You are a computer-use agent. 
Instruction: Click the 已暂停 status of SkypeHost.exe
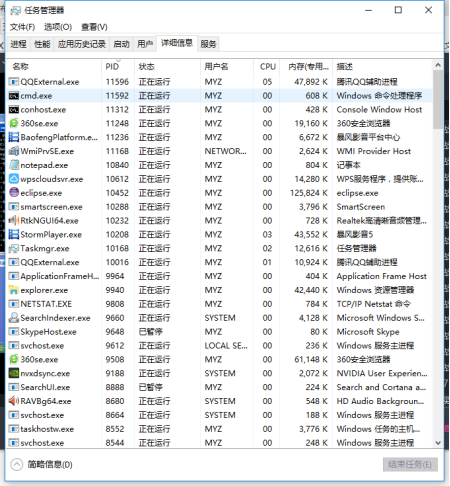pos(151,332)
